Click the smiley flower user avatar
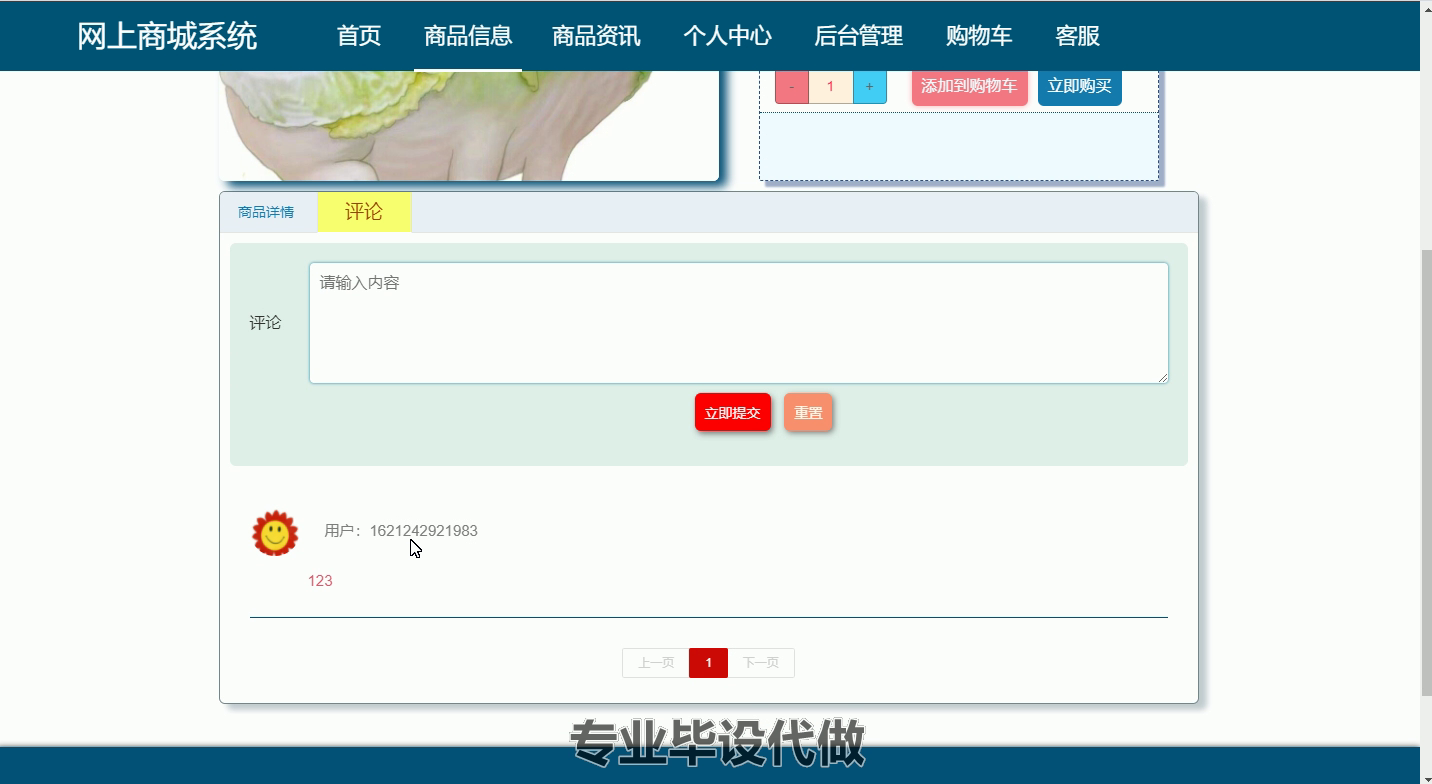Screen dimensions: 1432x784 click(275, 533)
